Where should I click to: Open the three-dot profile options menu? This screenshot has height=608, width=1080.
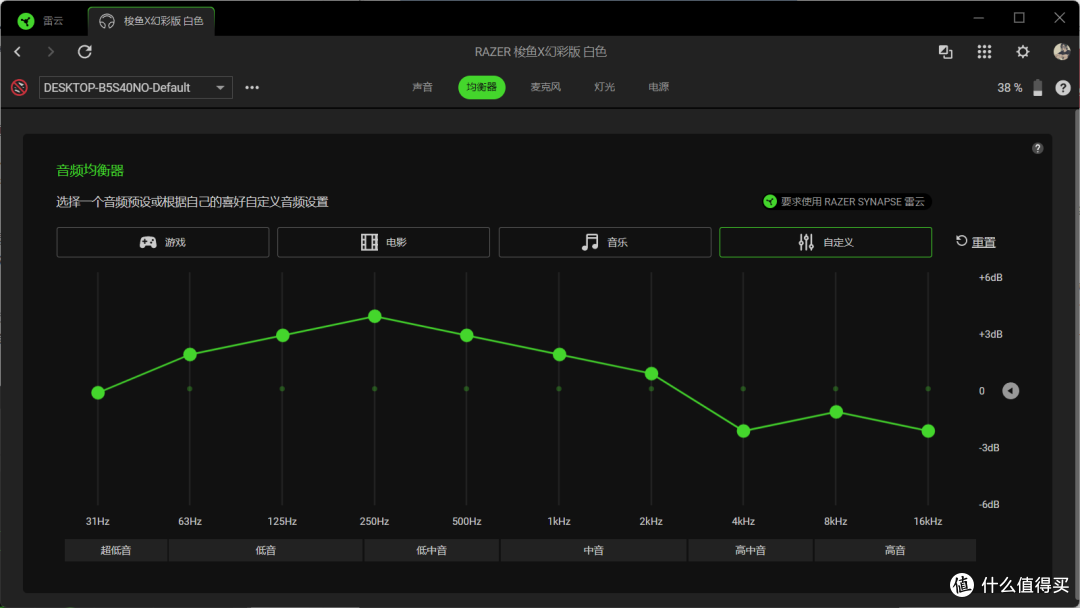pos(252,87)
